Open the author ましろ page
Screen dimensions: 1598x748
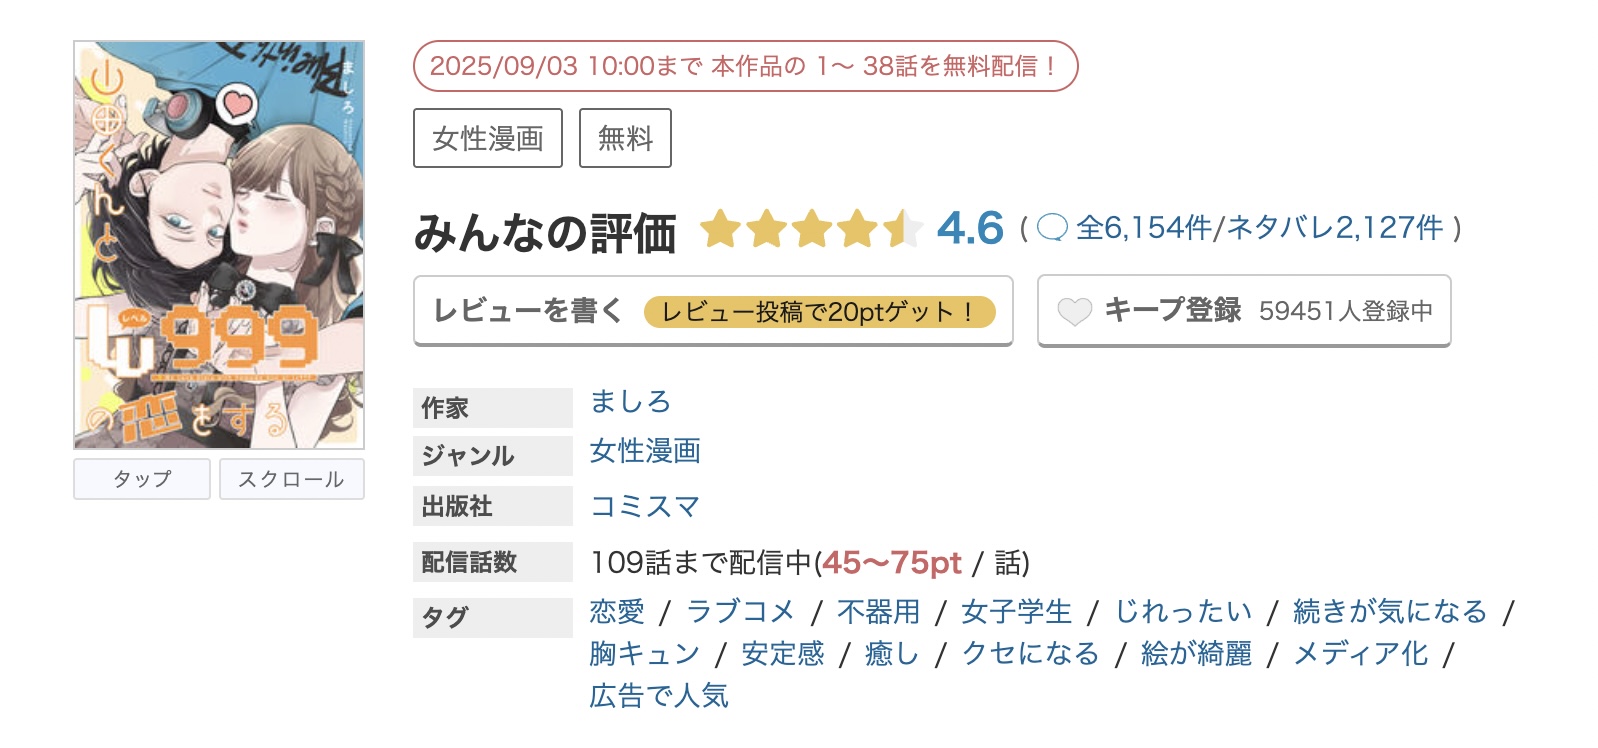[630, 403]
